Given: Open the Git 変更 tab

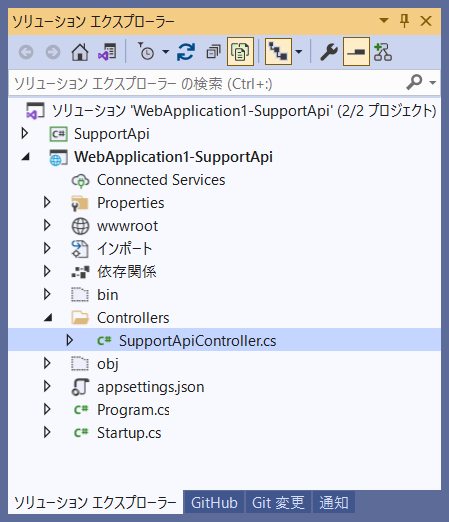Looking at the screenshot, I should [x=278, y=503].
